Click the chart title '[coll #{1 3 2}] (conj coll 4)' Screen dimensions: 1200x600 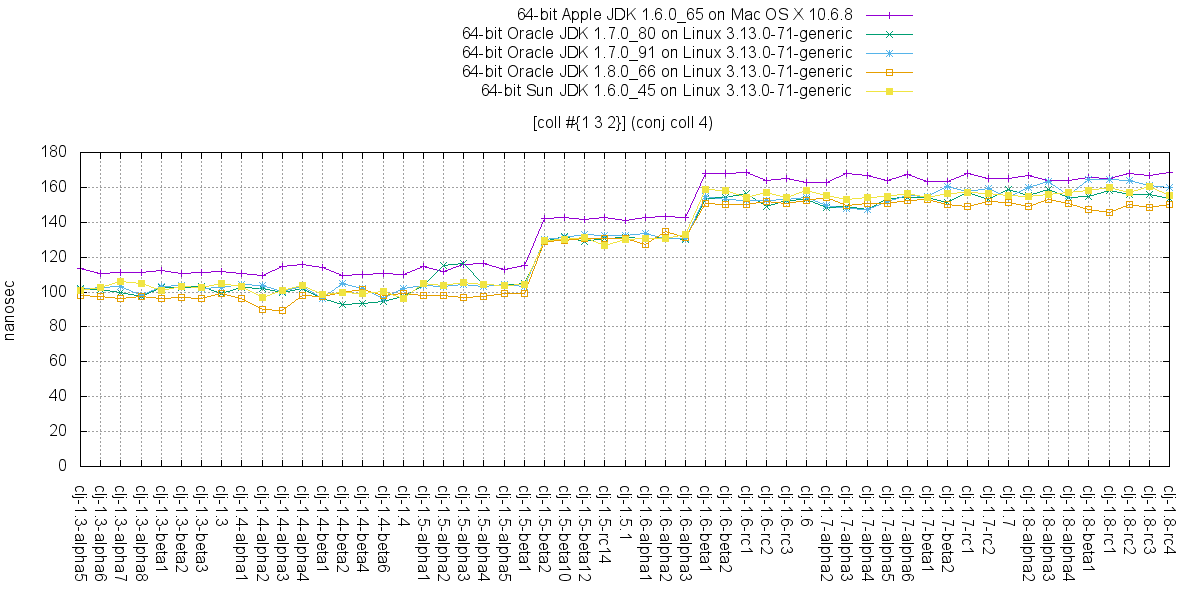click(x=622, y=123)
